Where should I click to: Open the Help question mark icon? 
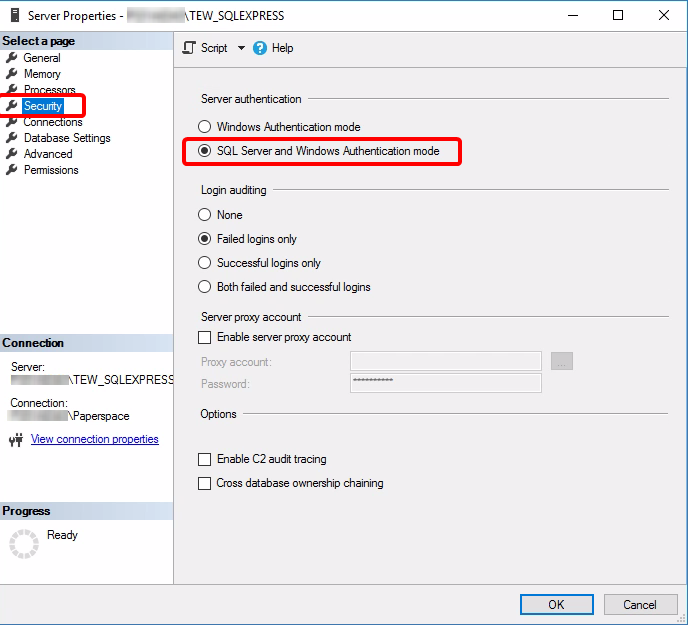[260, 48]
